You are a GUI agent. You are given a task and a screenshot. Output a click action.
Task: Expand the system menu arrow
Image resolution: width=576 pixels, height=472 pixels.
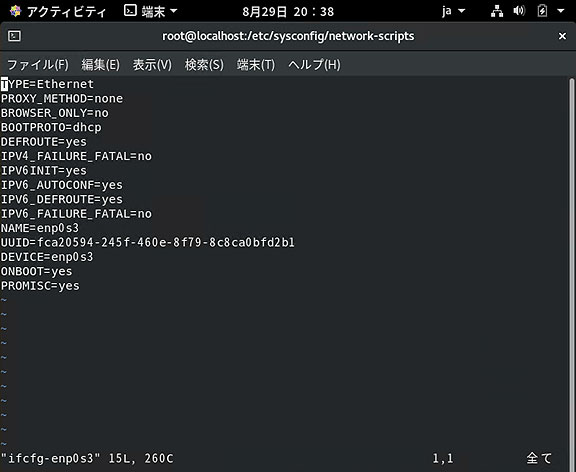pyautogui.click(x=561, y=11)
